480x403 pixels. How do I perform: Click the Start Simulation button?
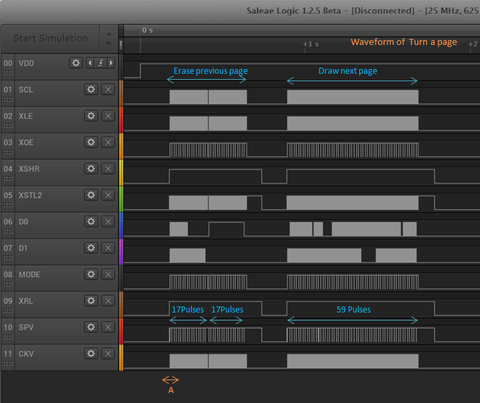click(x=50, y=39)
